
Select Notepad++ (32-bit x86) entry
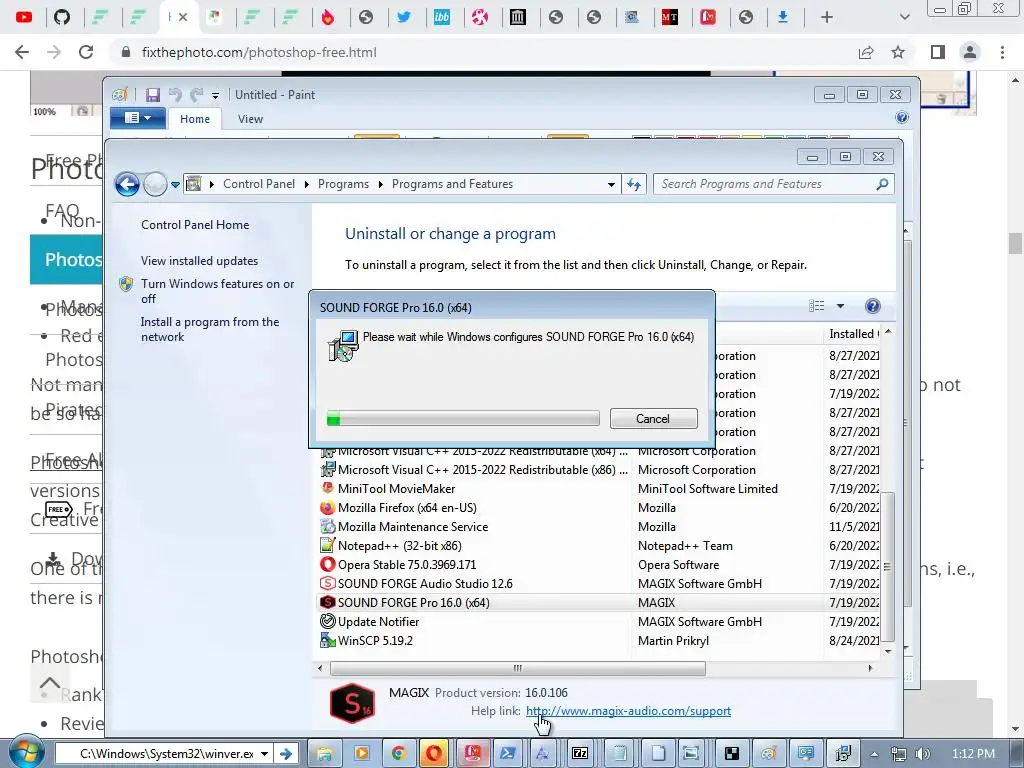400,545
